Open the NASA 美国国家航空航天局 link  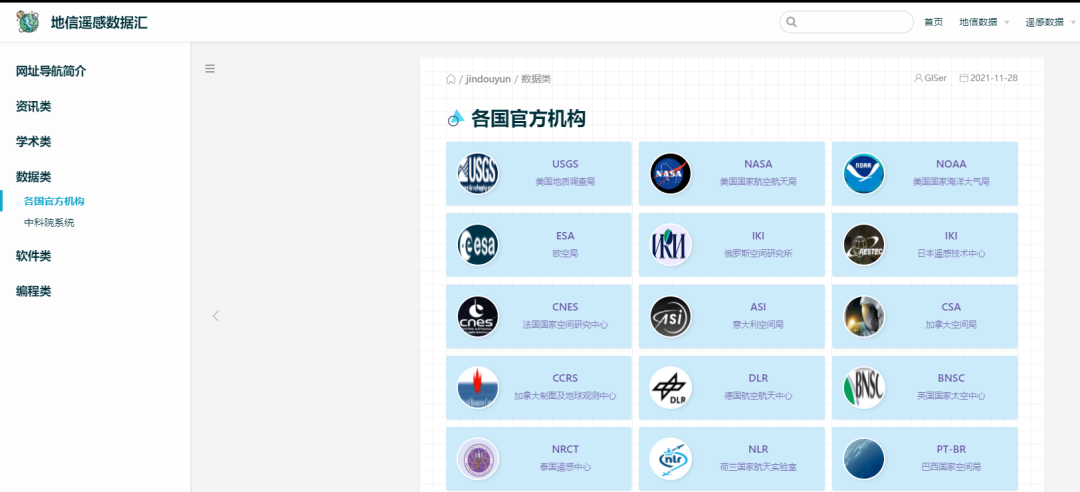tap(731, 174)
